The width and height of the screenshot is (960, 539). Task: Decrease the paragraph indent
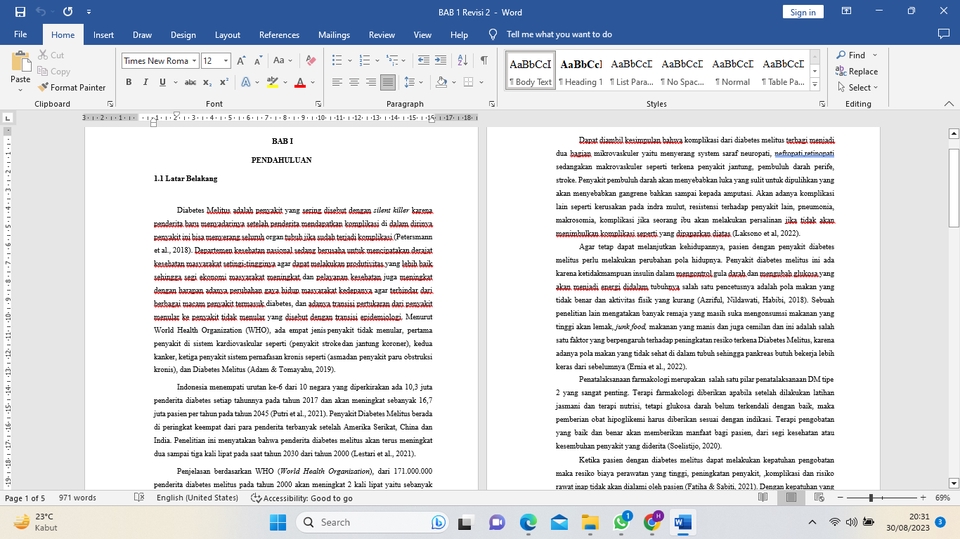[423, 60]
